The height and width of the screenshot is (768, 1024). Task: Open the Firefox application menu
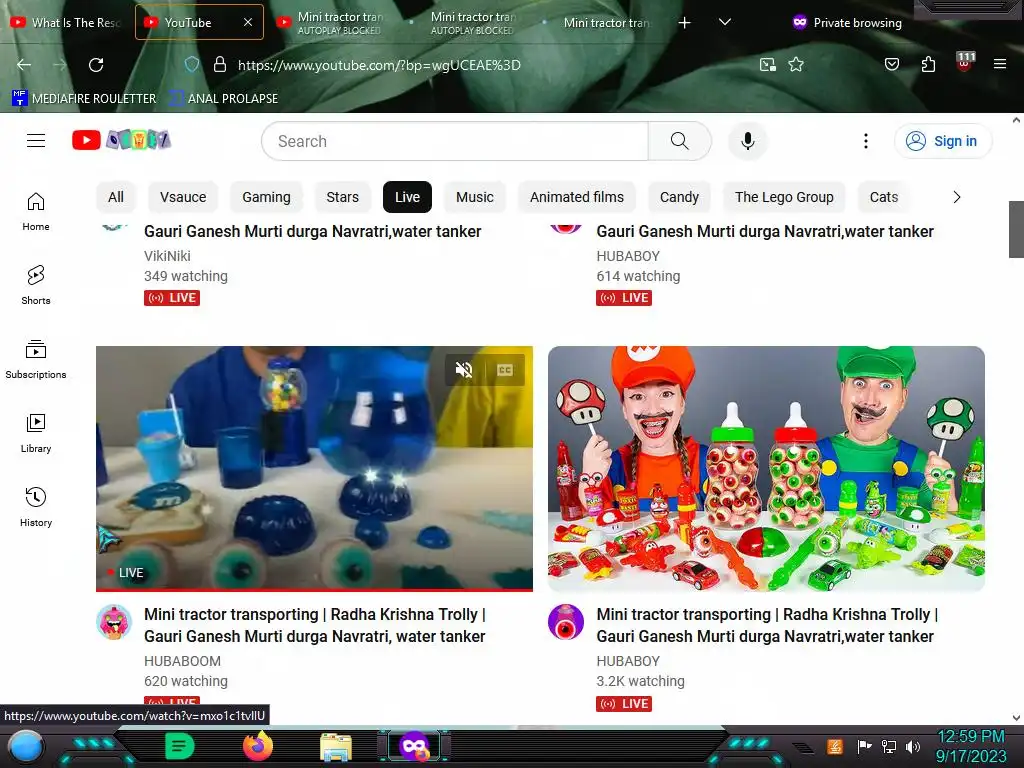[x=999, y=64]
